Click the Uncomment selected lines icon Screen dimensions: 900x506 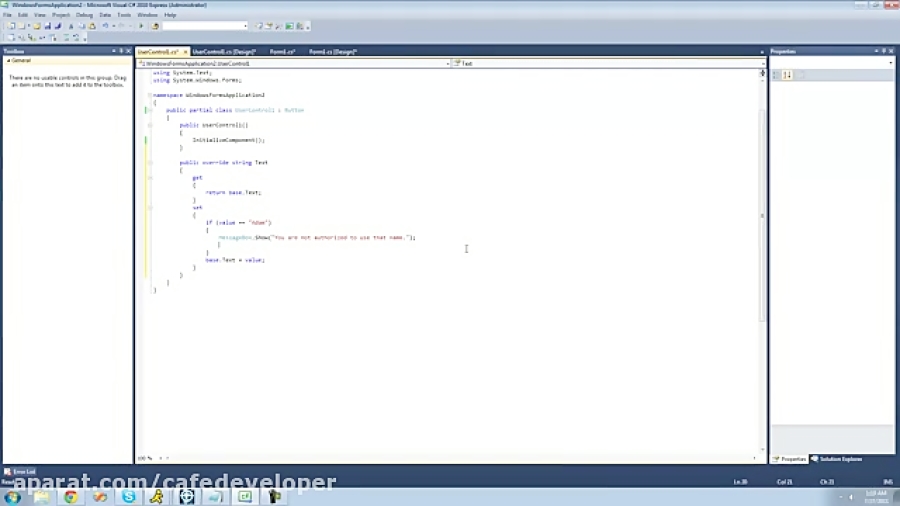(76, 38)
